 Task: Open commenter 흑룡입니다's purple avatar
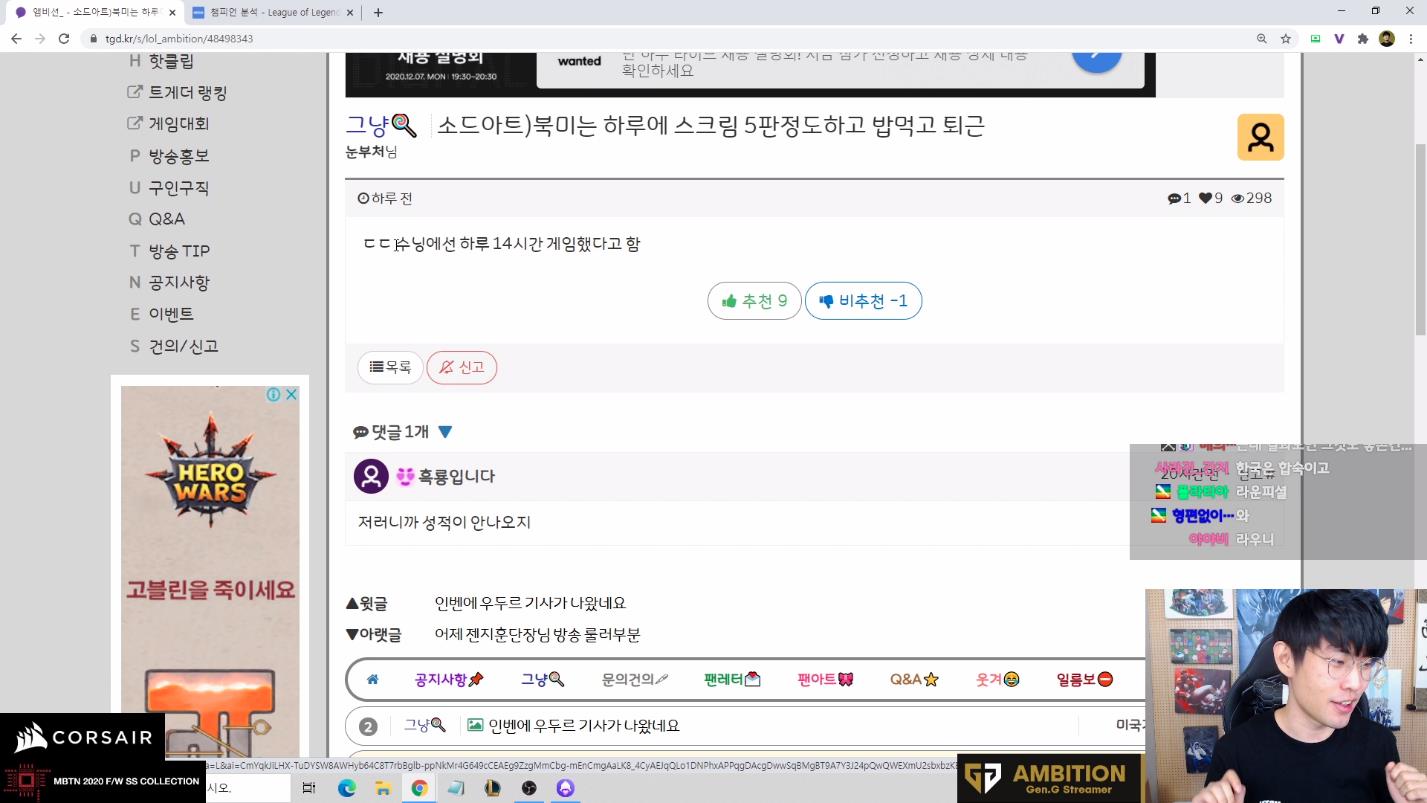point(371,476)
